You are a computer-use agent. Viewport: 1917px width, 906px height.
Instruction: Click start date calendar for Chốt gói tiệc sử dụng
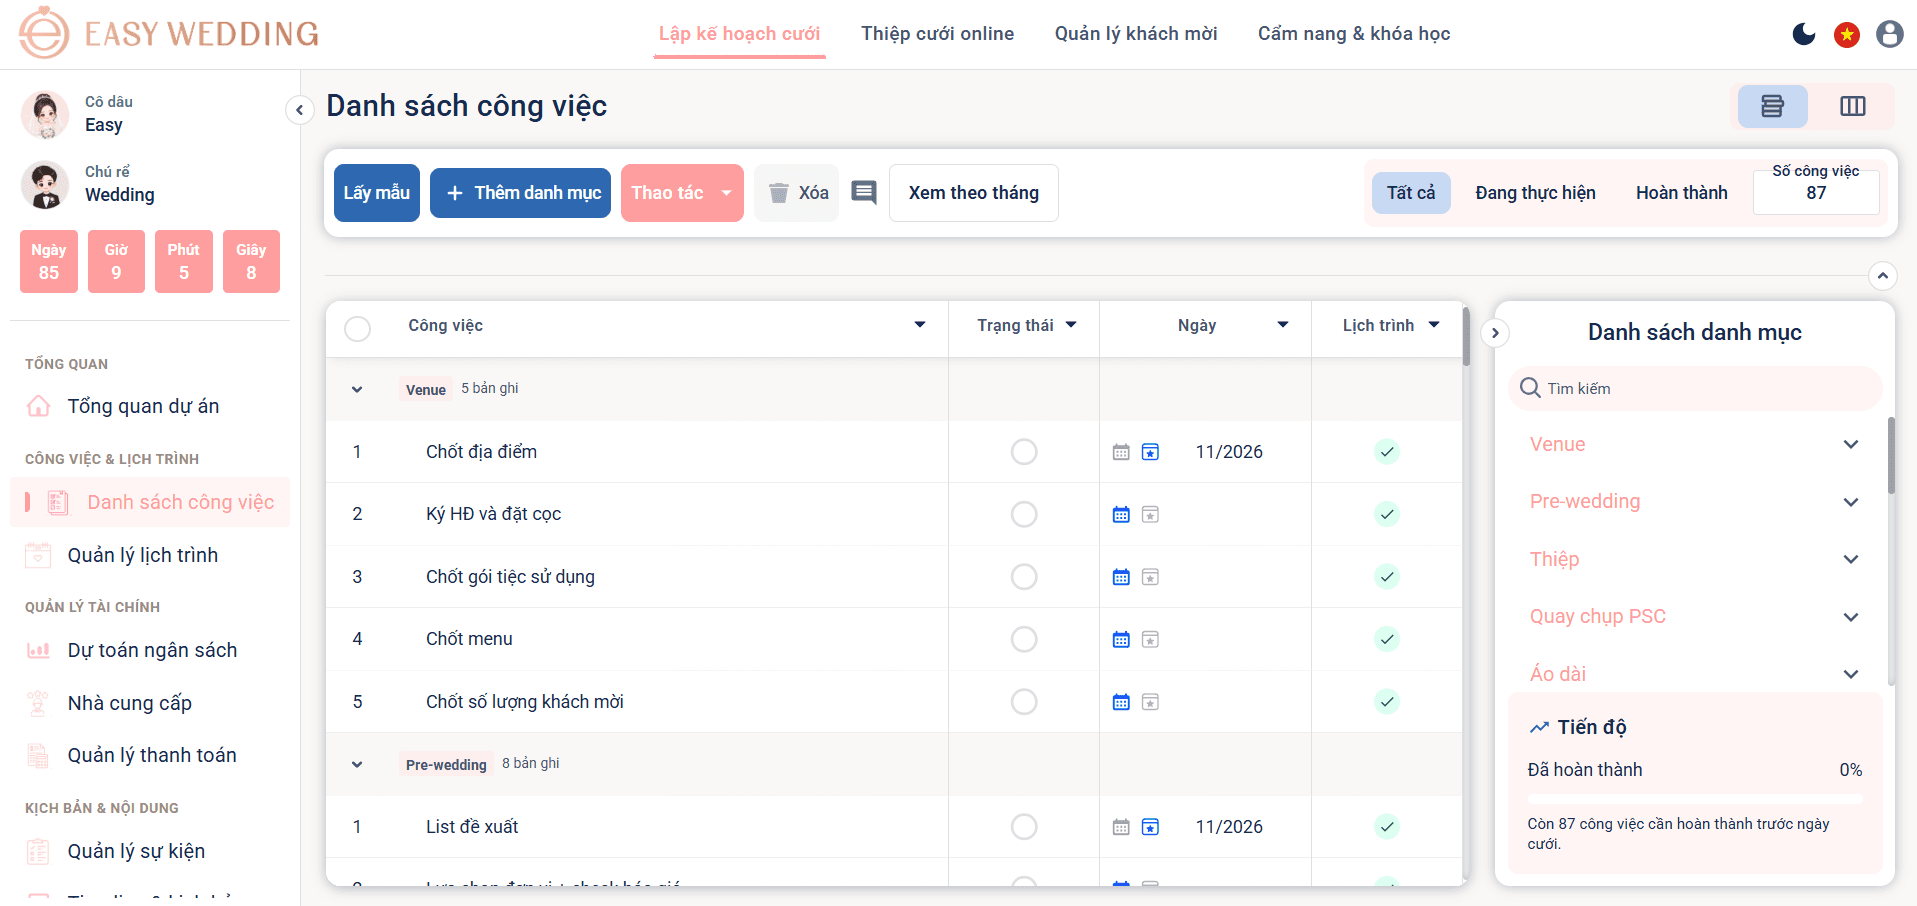point(1121,577)
